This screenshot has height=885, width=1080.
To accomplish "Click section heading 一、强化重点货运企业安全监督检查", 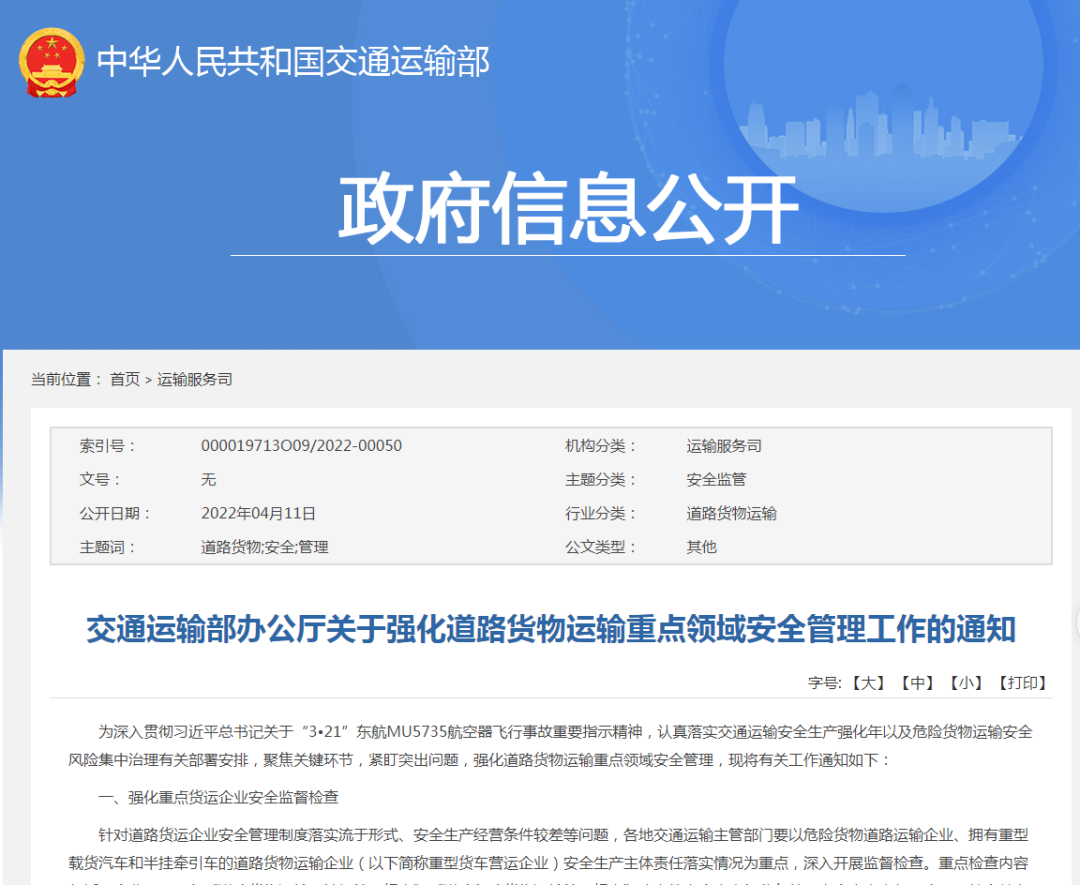I will point(218,798).
